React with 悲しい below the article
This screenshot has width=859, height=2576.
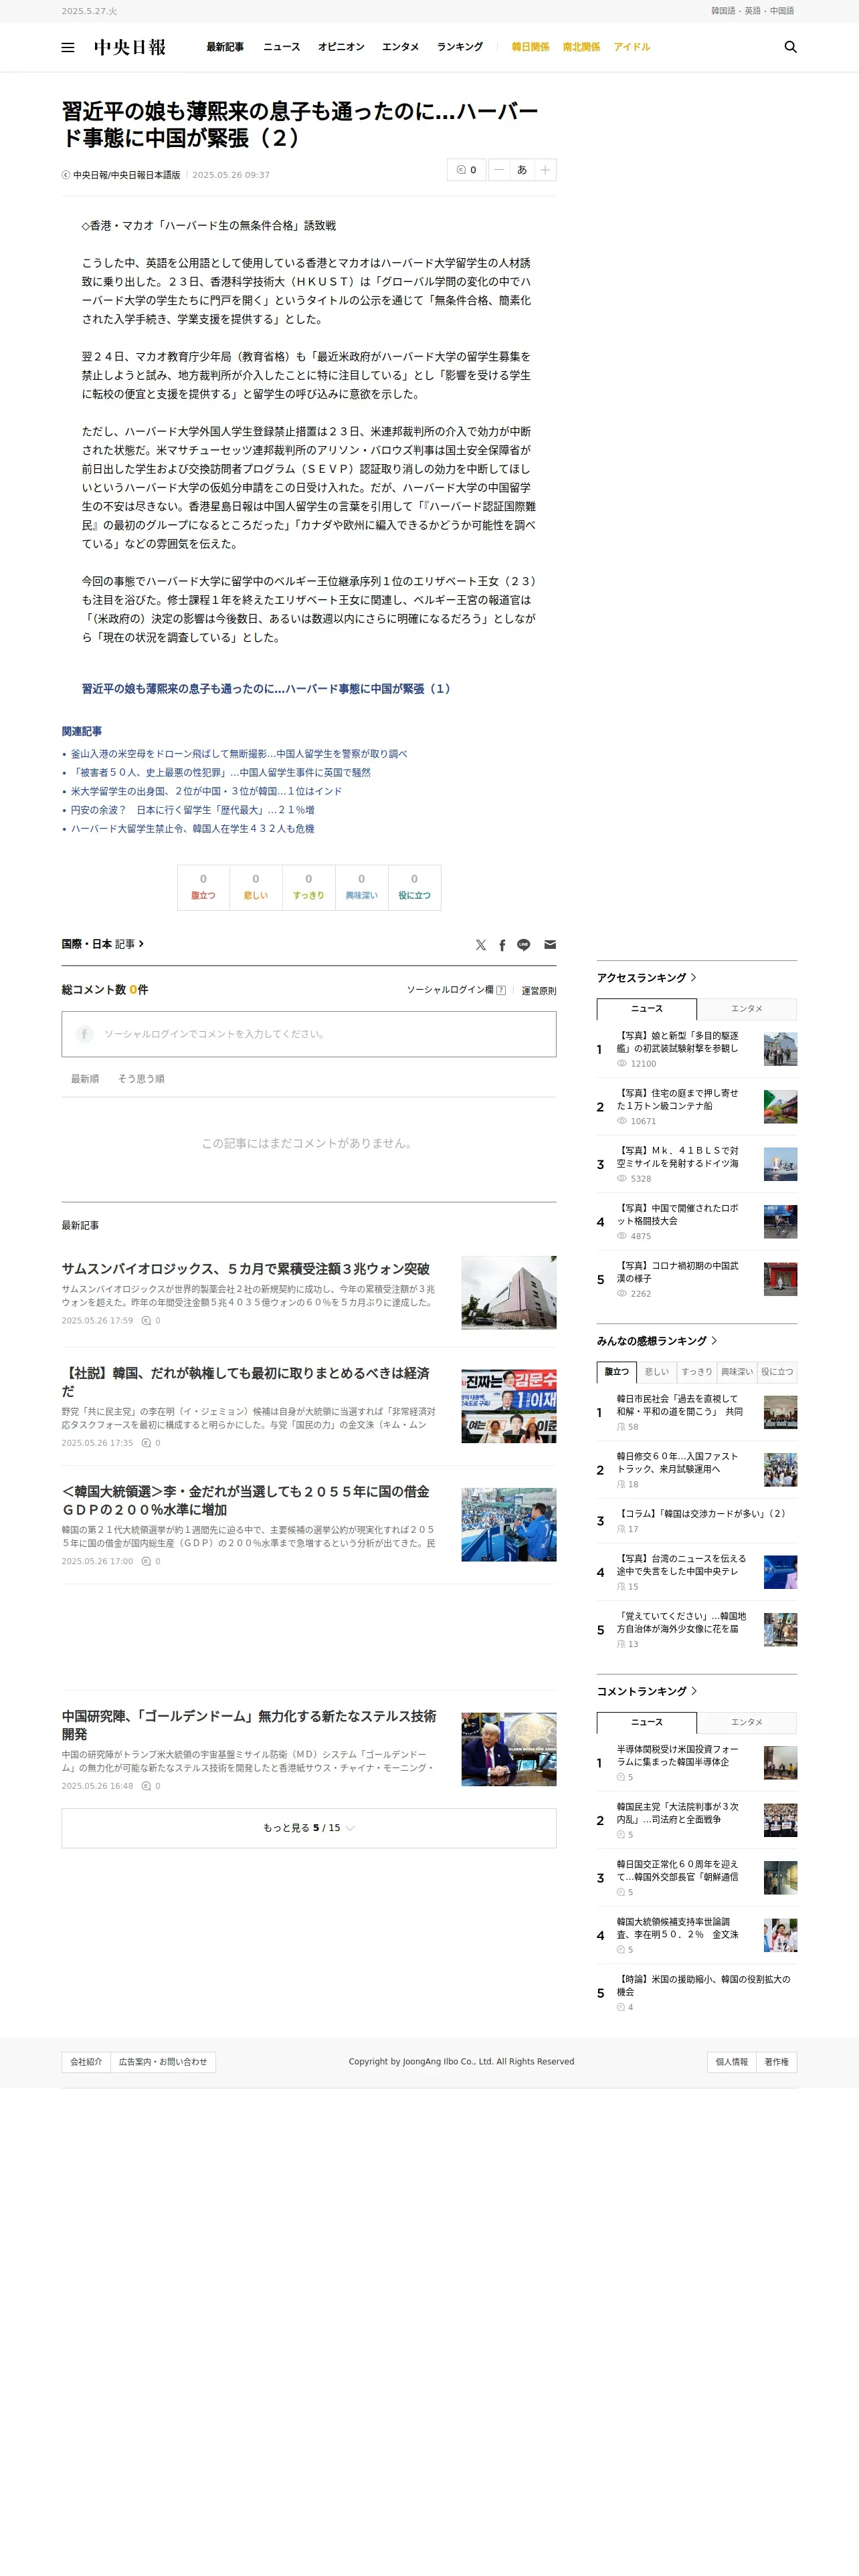point(256,887)
